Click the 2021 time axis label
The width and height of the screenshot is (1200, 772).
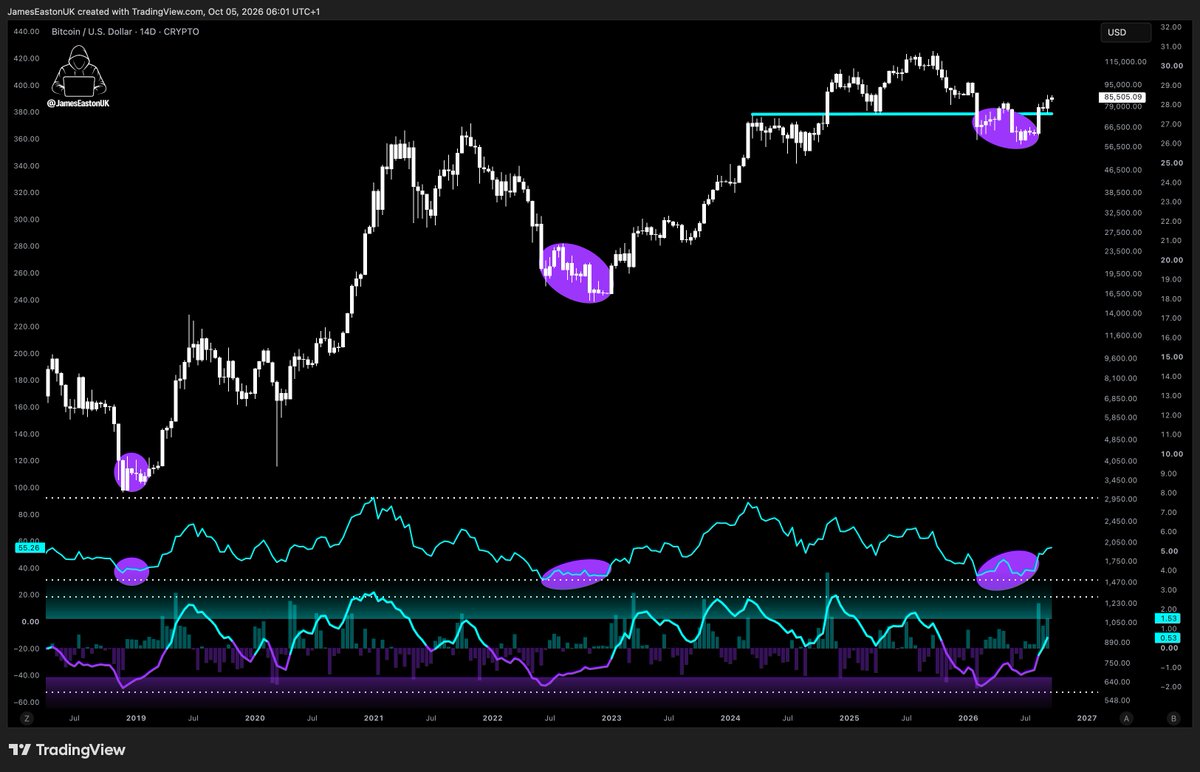[374, 718]
